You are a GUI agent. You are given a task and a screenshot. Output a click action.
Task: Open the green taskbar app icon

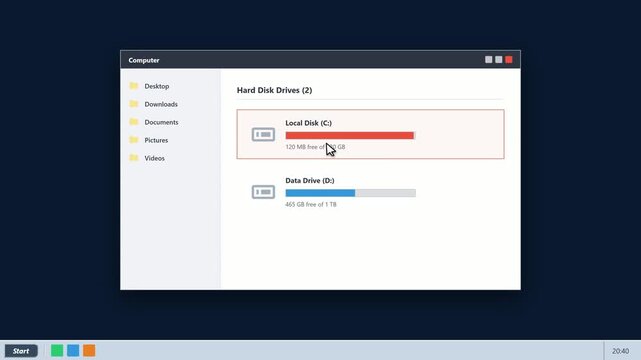57,351
